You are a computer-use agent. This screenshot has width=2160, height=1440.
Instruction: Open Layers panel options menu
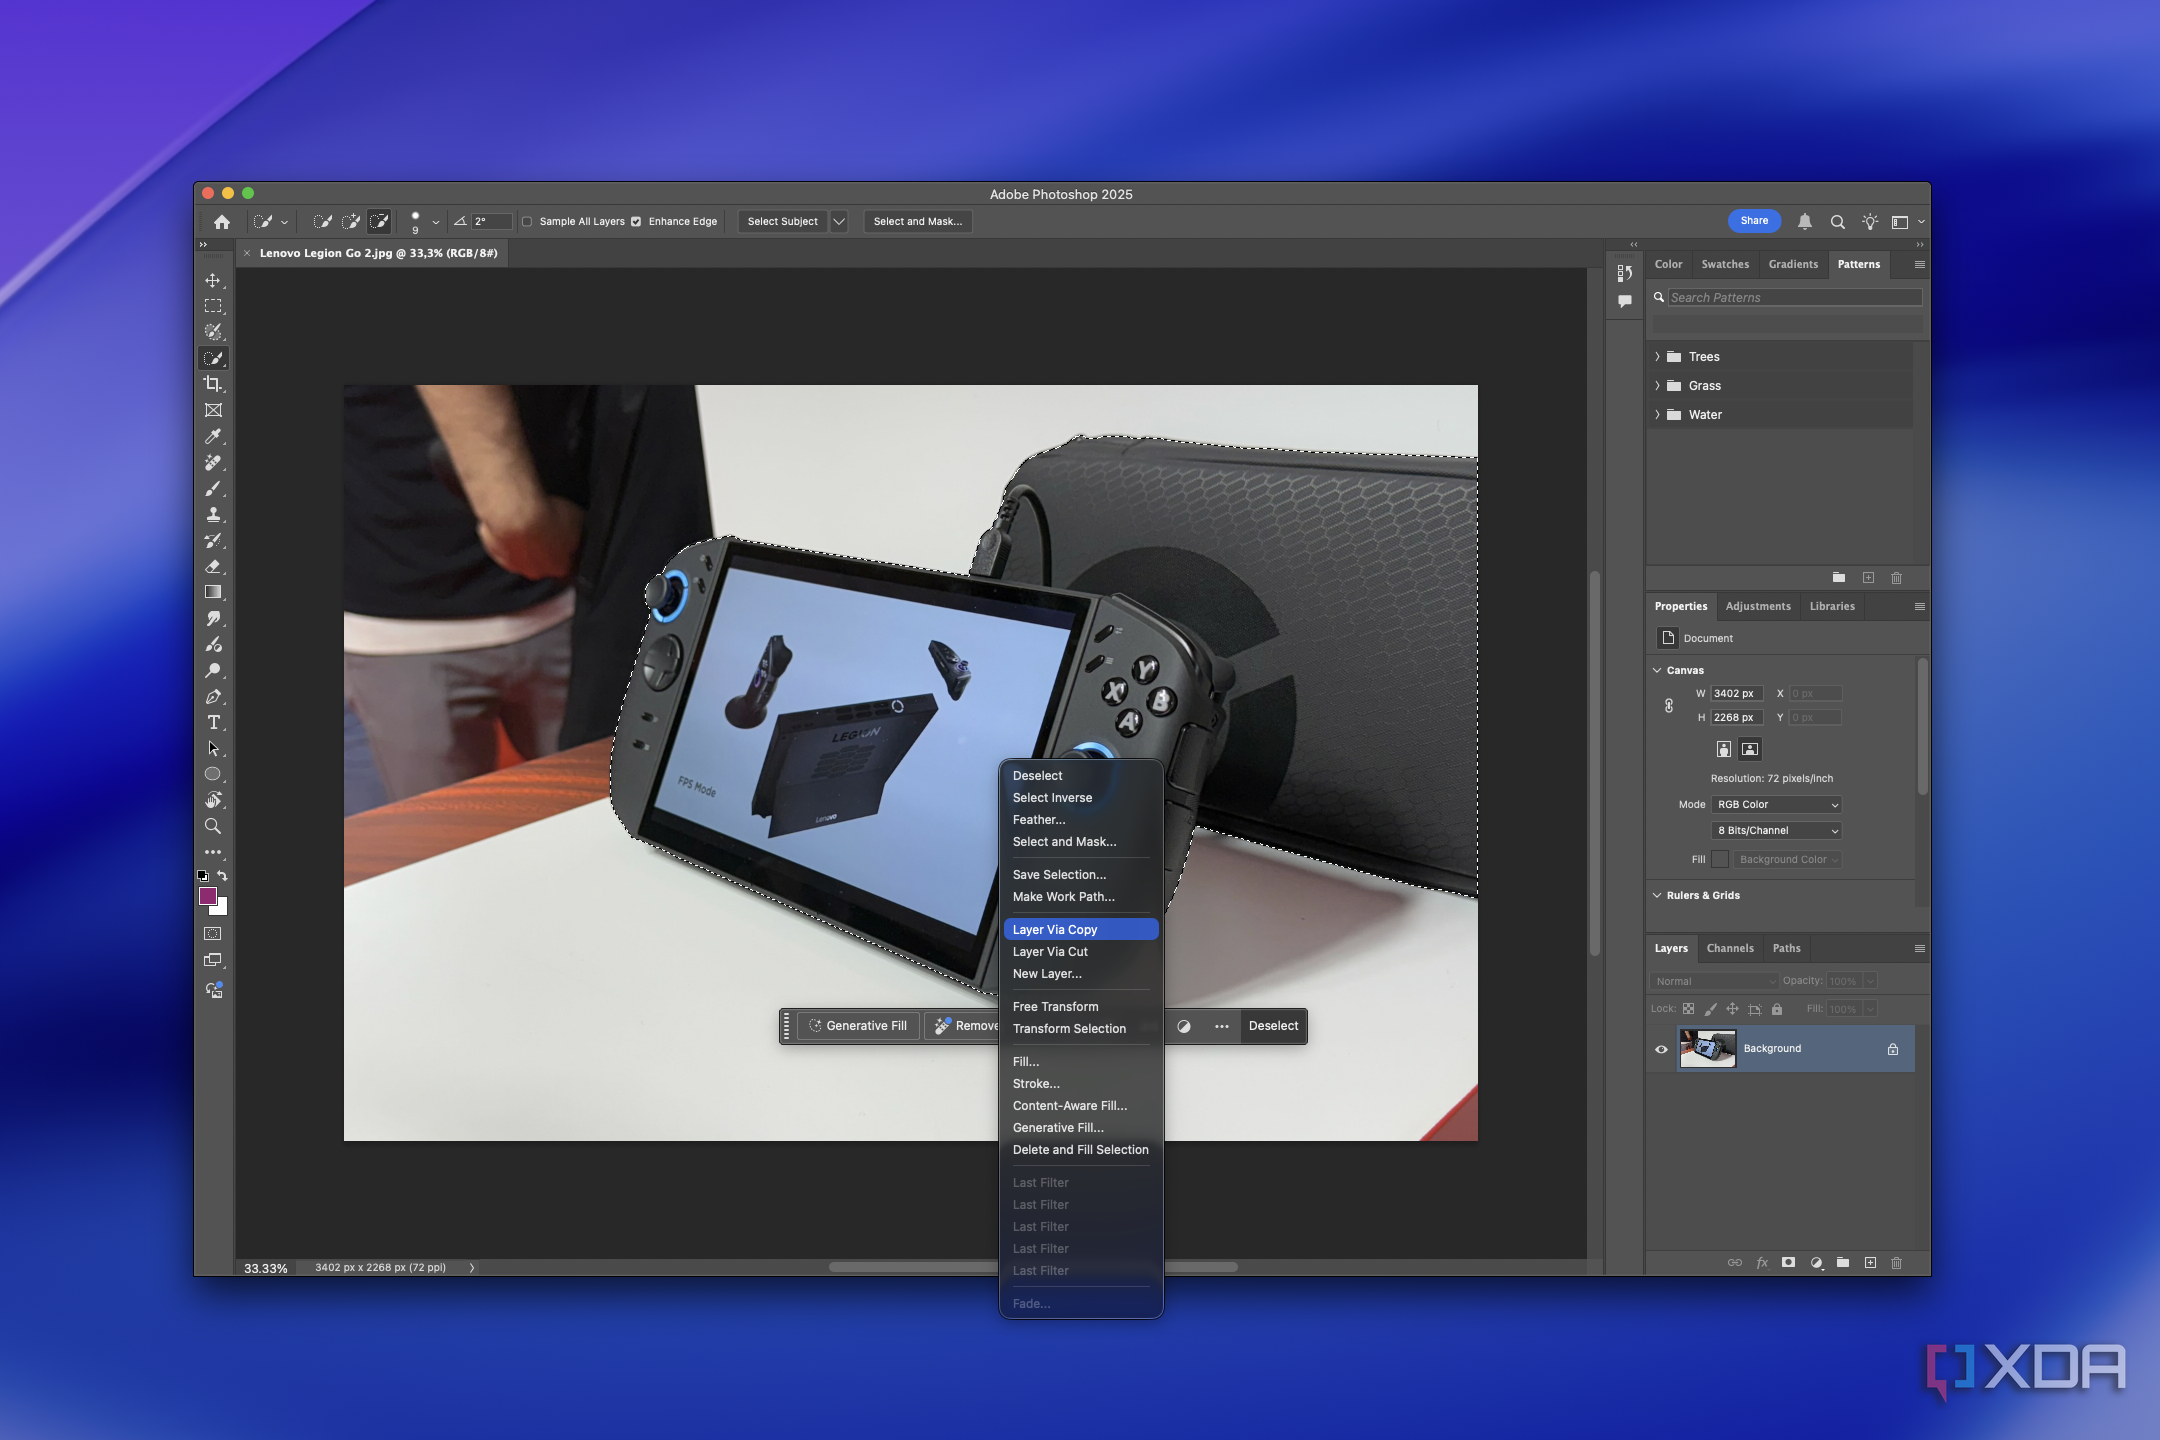[x=1919, y=948]
